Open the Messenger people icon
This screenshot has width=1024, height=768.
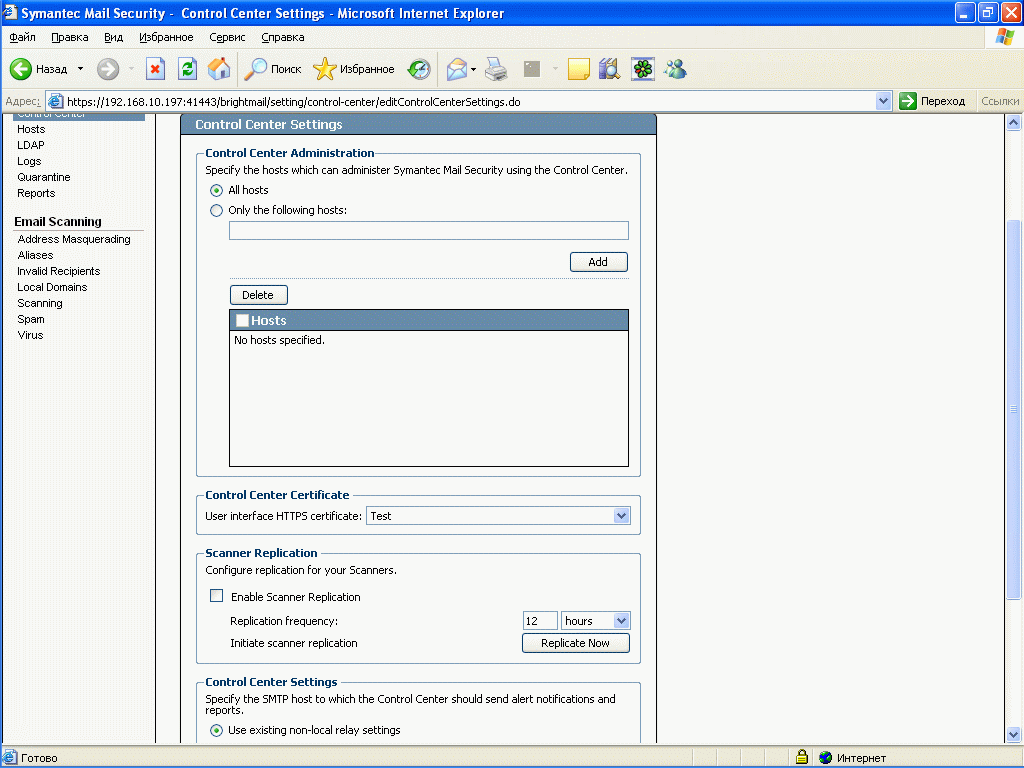point(675,69)
